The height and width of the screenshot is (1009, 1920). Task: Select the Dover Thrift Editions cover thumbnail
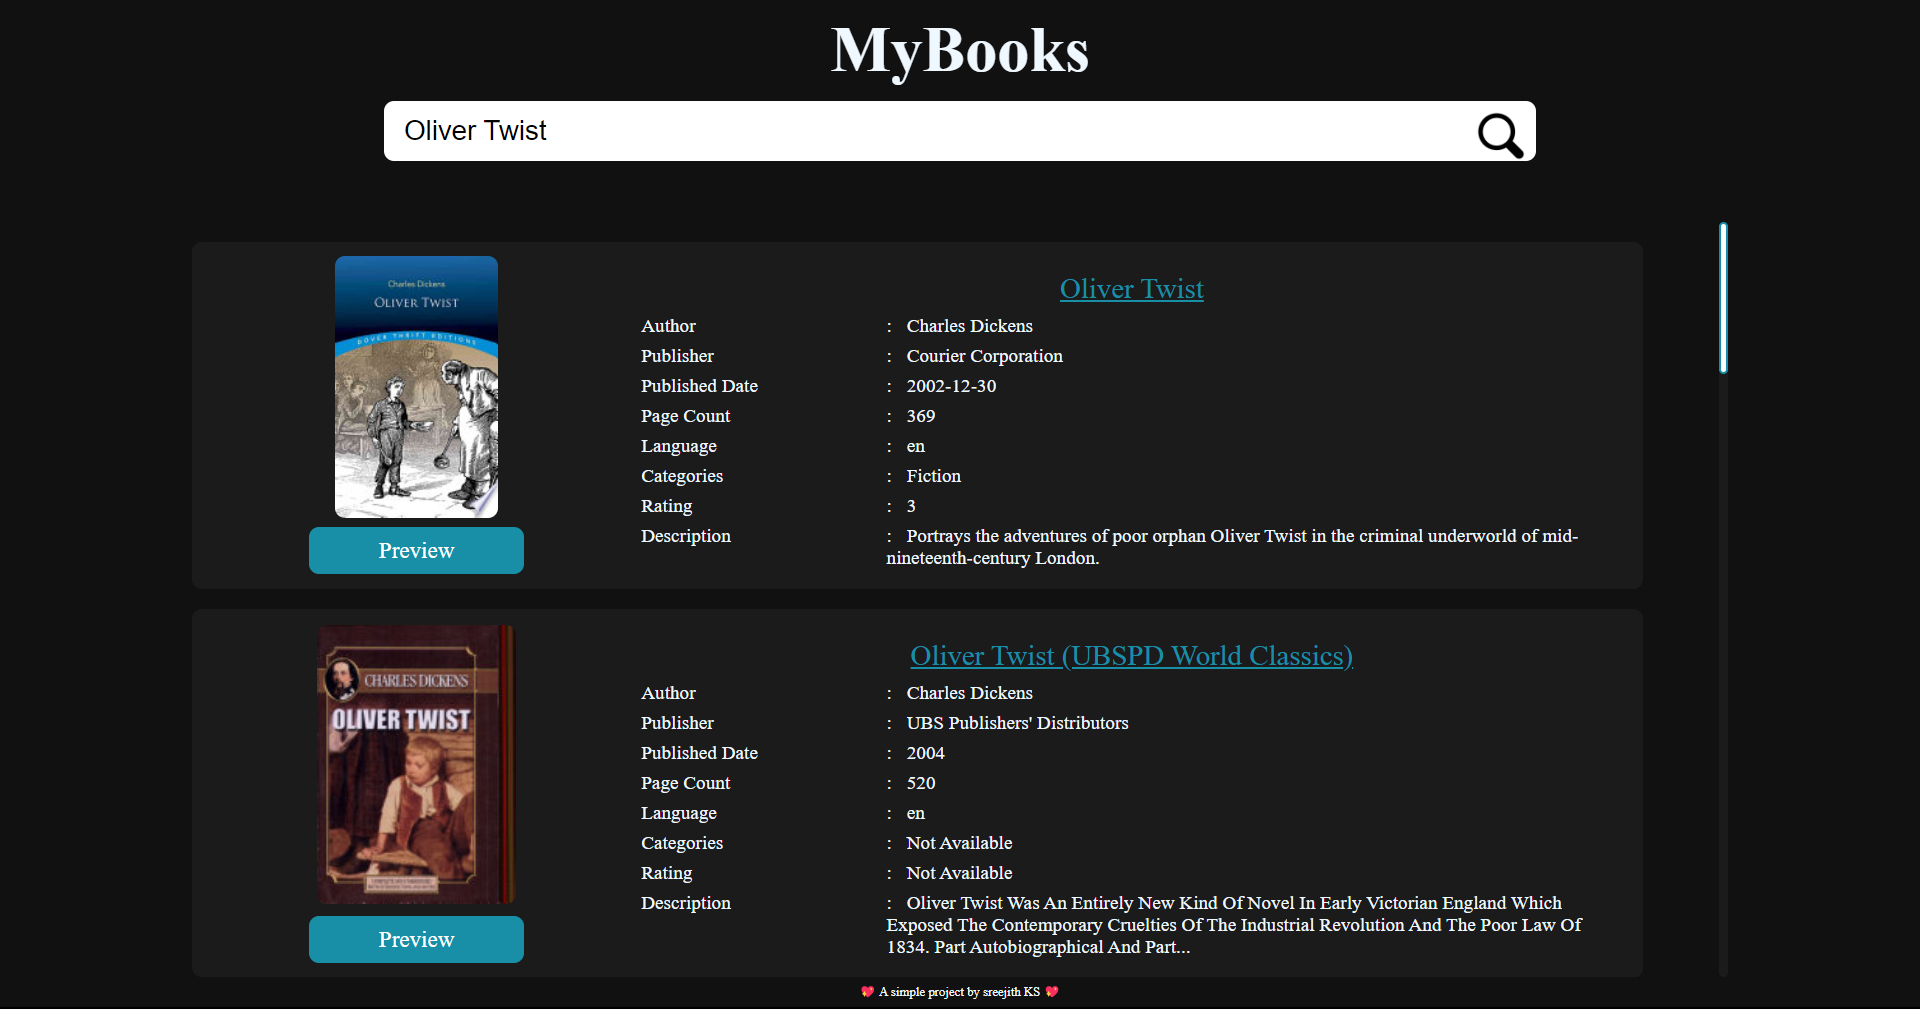415,387
